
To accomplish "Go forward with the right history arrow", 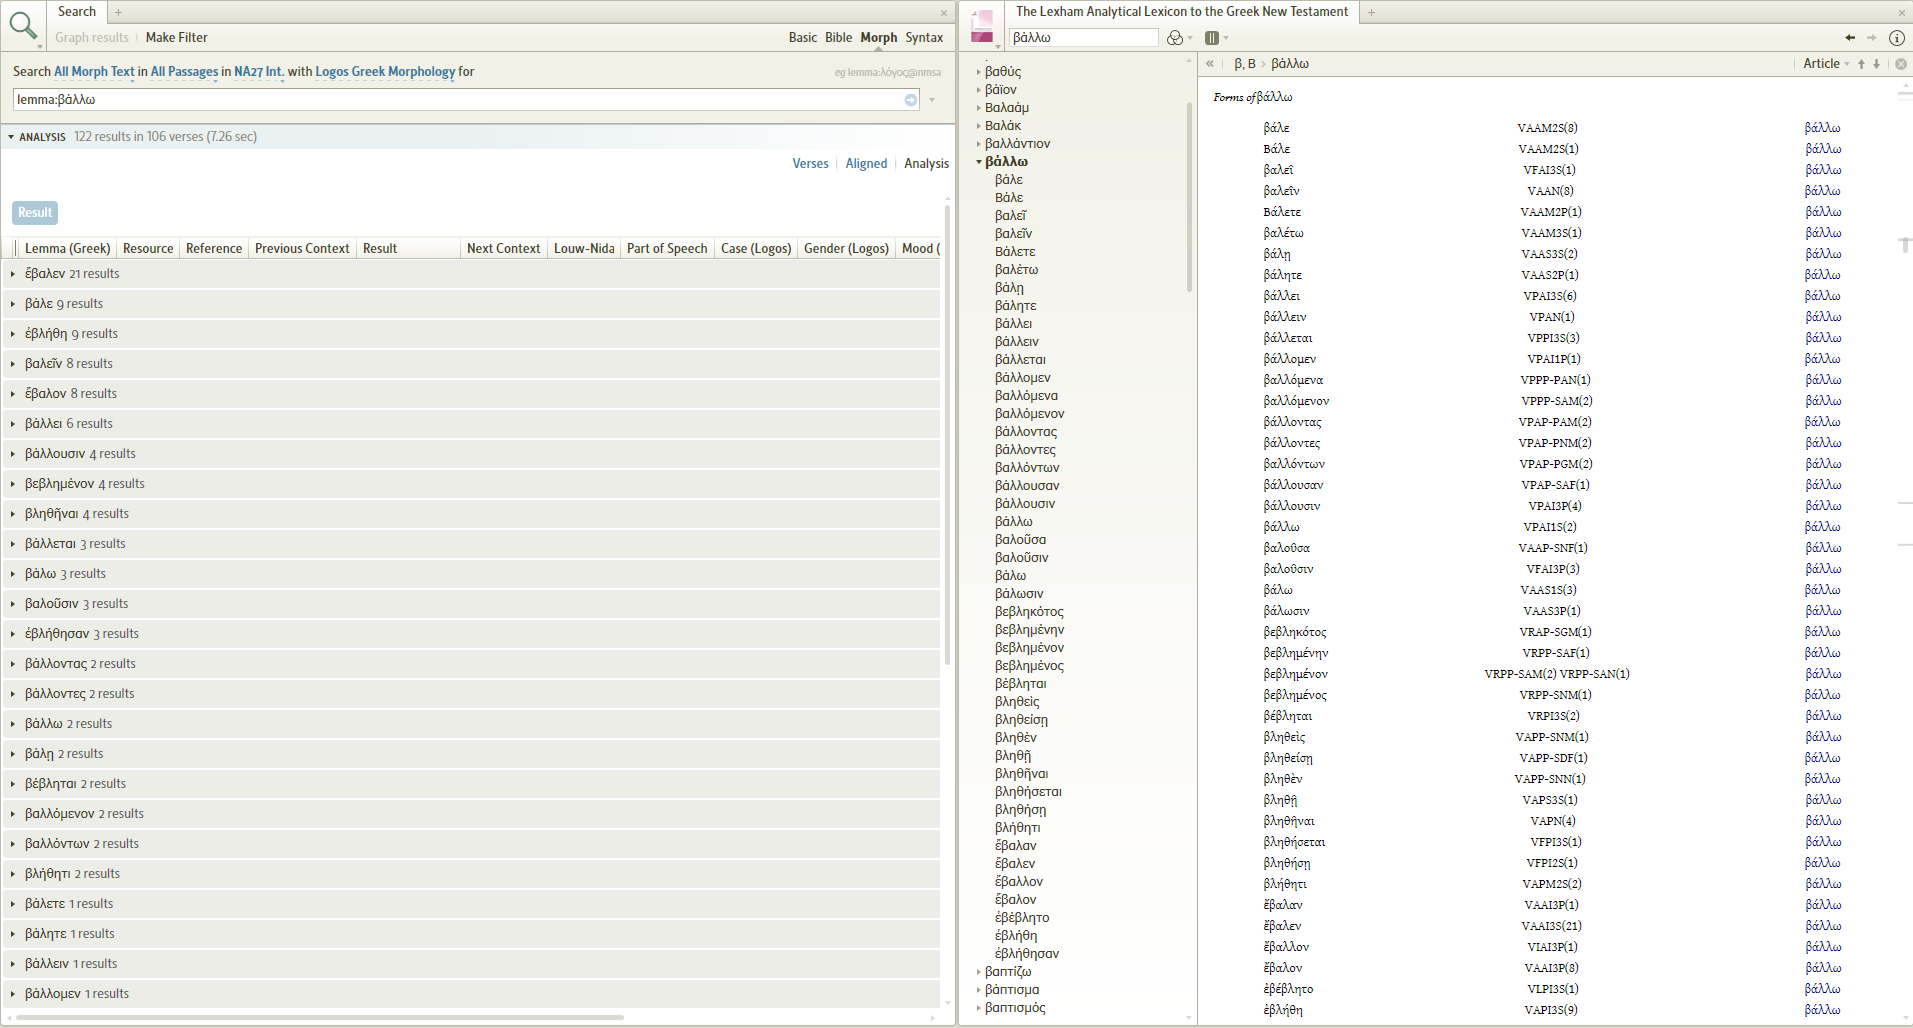I will click(1872, 38).
